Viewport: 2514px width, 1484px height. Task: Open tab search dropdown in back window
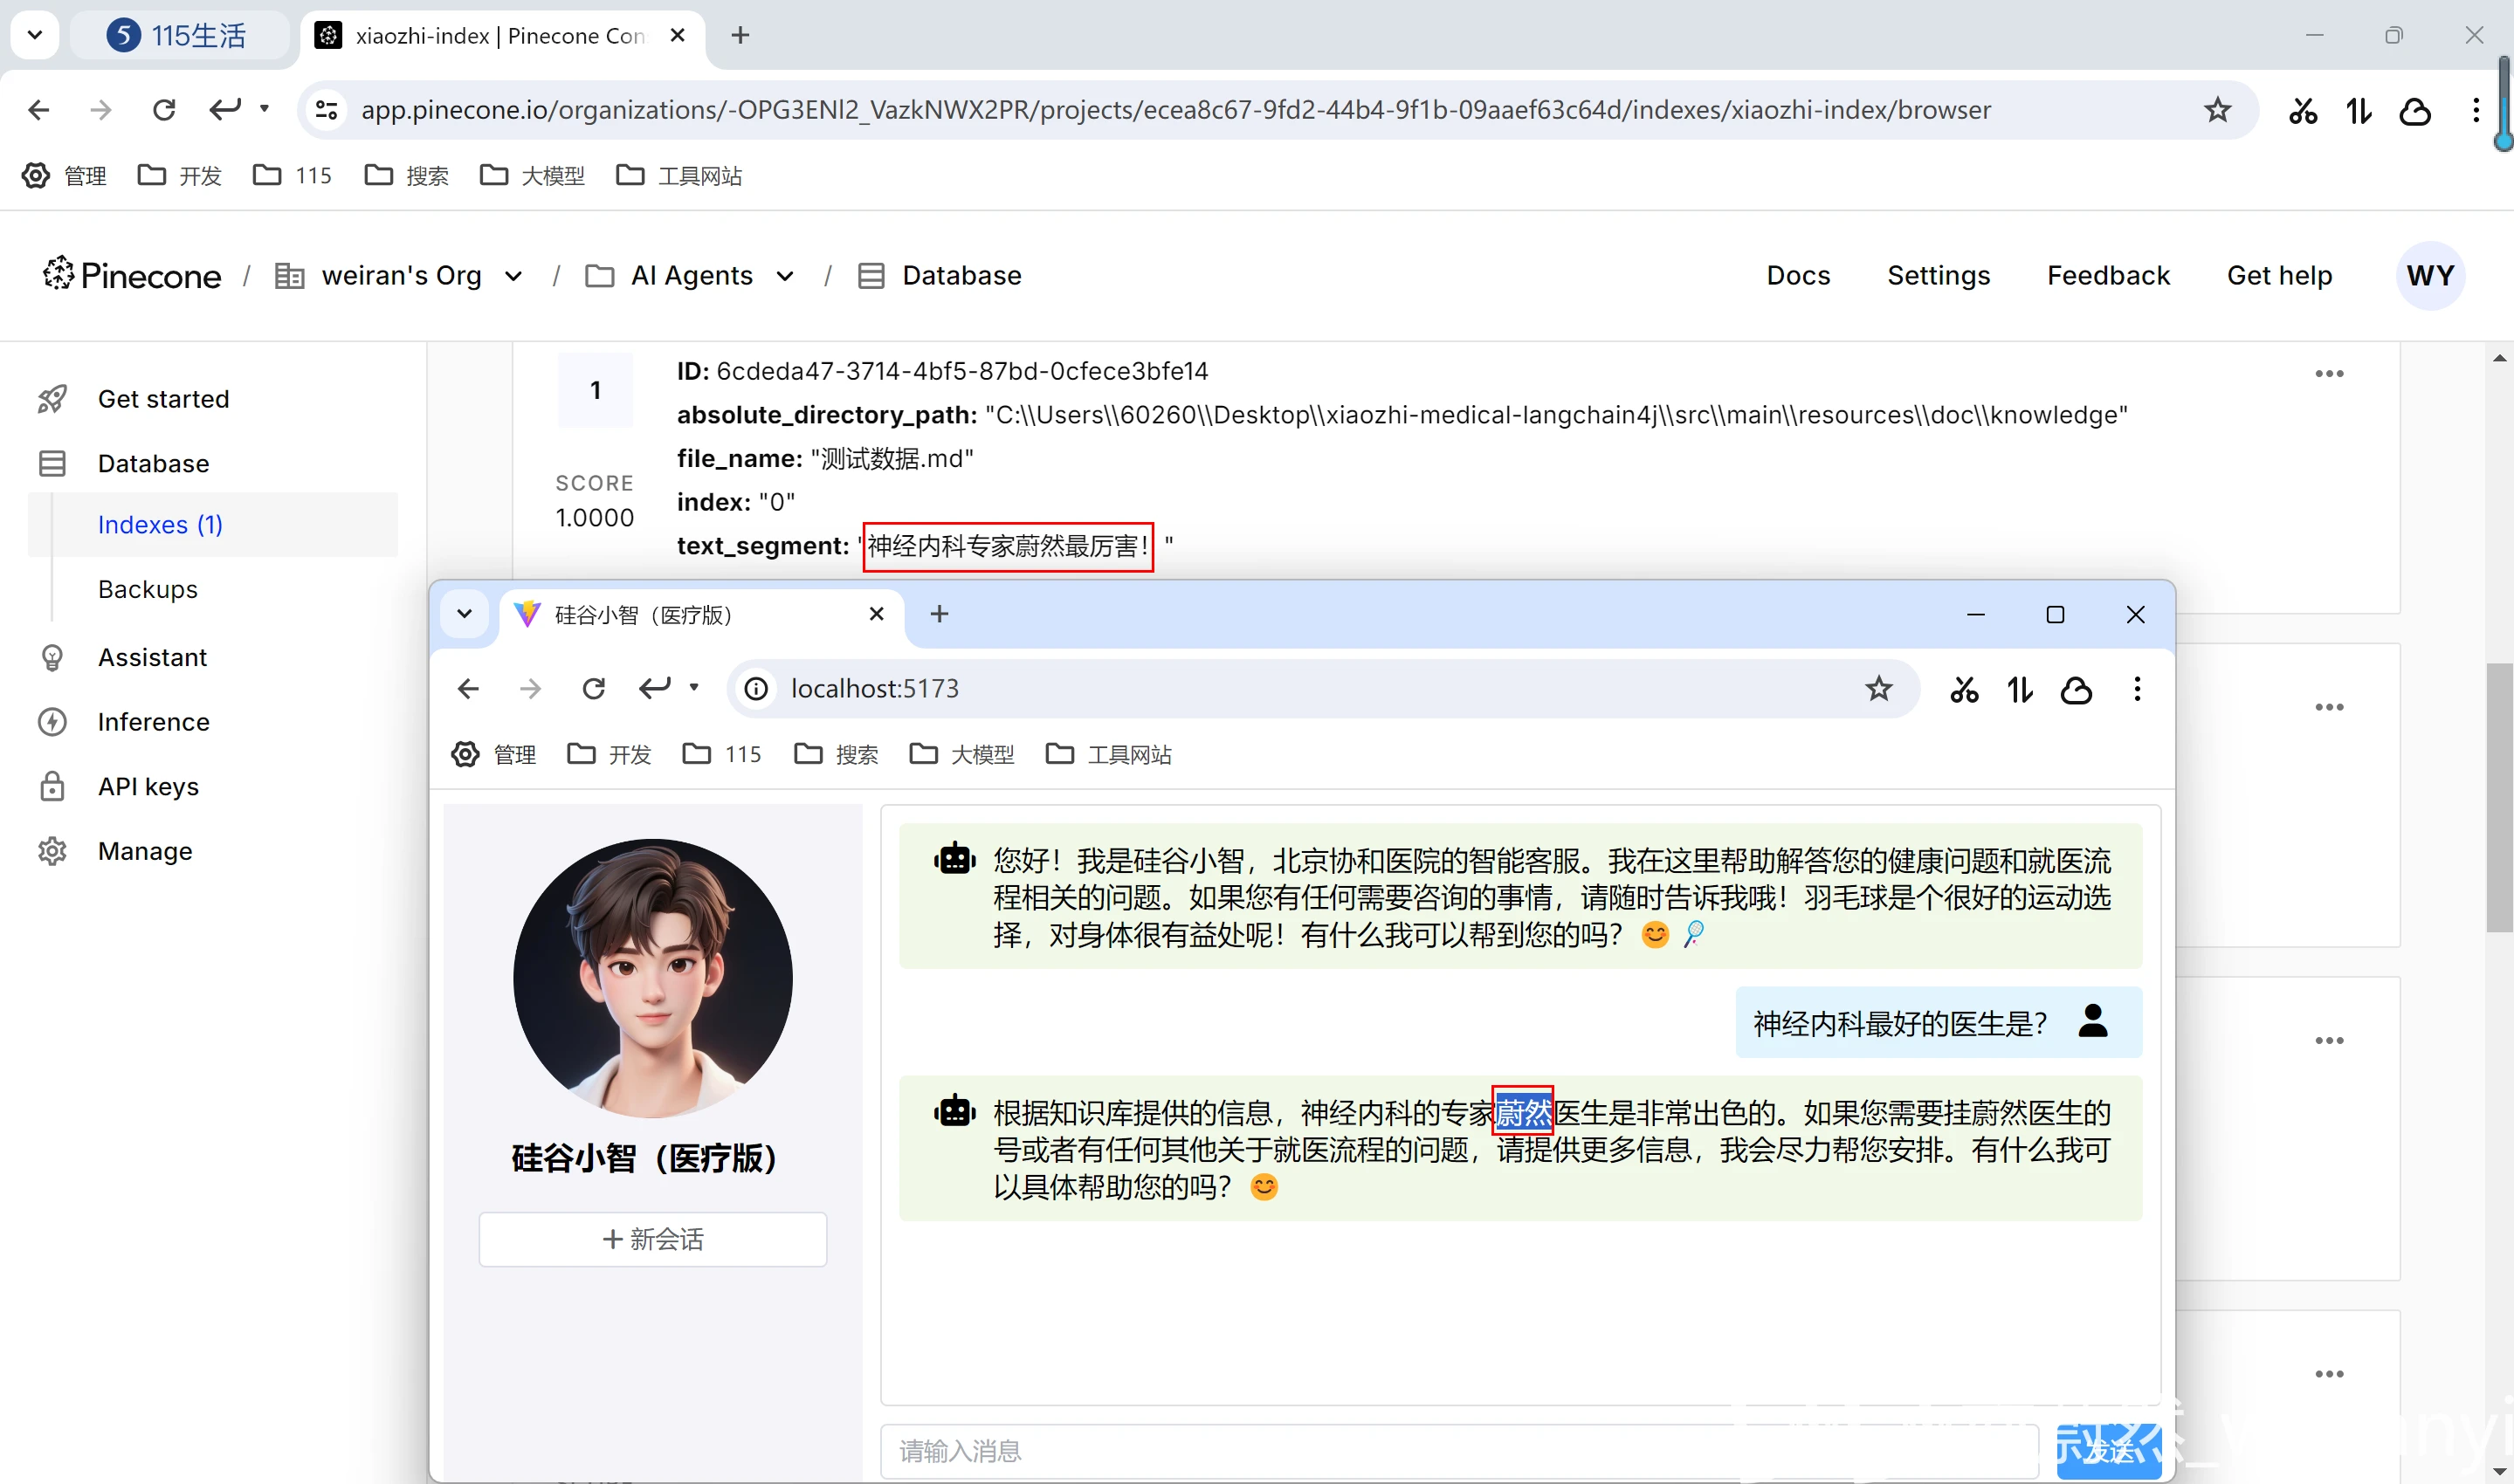[35, 36]
